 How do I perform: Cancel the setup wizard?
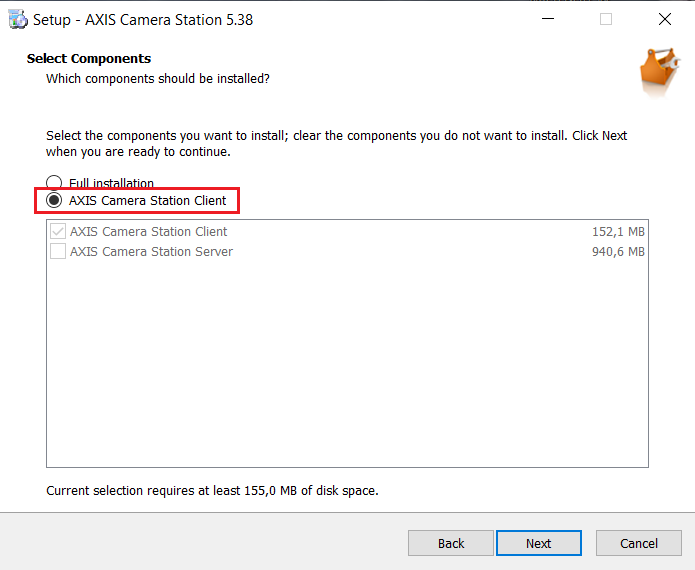pyautogui.click(x=639, y=543)
